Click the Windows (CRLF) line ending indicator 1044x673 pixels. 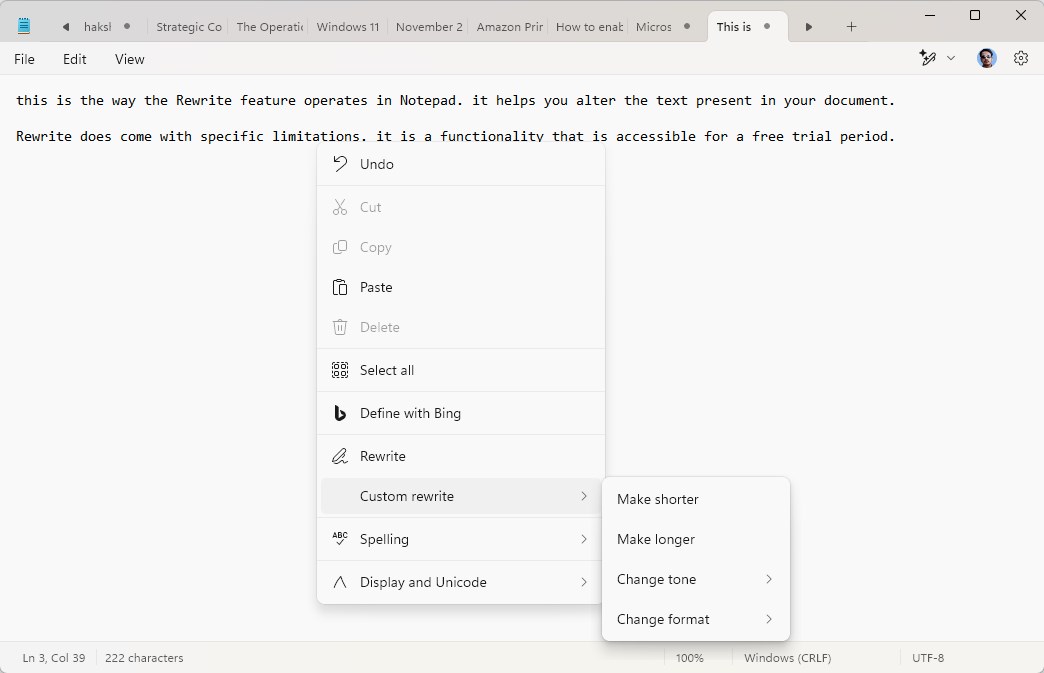click(787, 658)
